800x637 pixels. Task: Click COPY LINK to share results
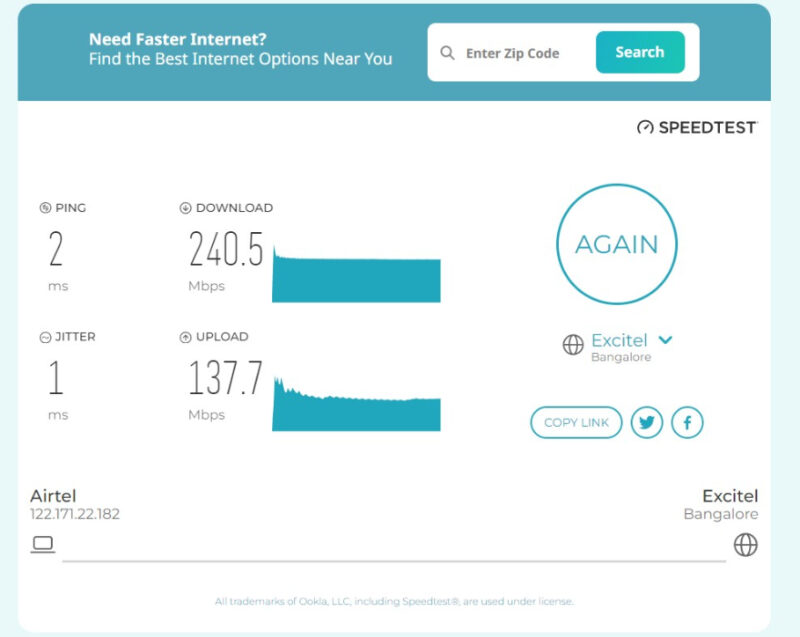[x=576, y=423]
